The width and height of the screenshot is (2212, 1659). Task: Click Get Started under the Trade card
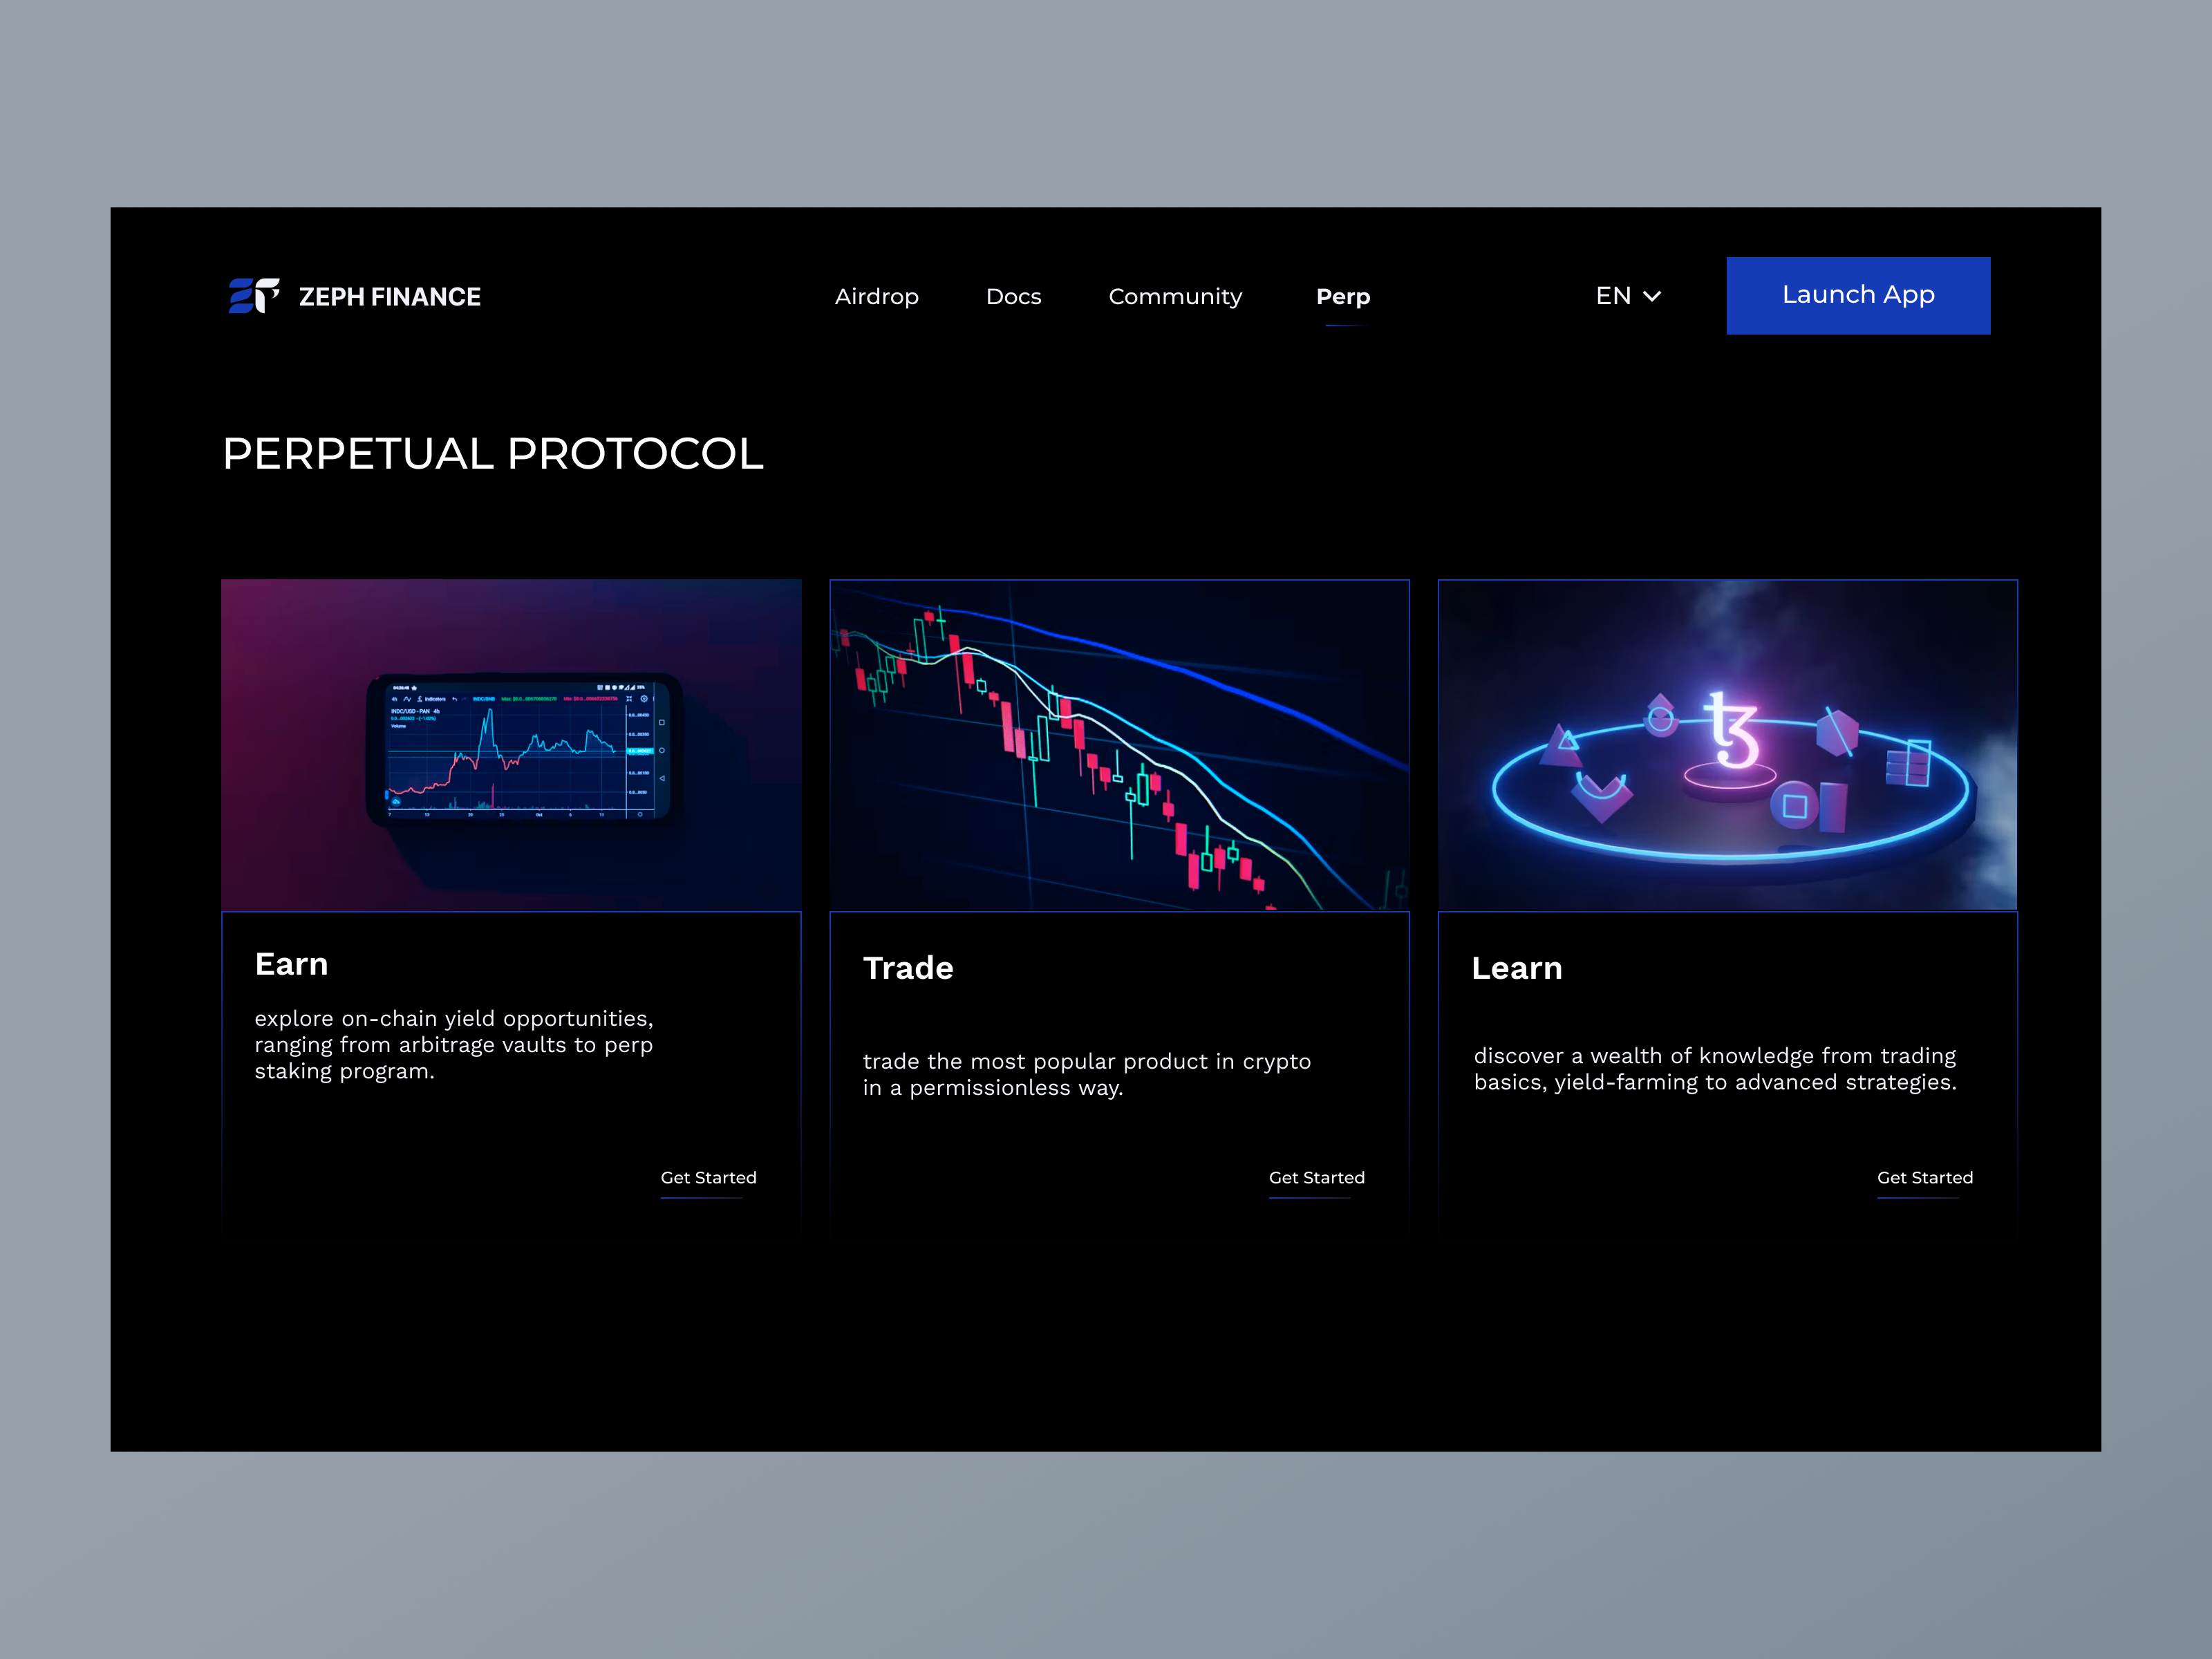(x=1316, y=1178)
